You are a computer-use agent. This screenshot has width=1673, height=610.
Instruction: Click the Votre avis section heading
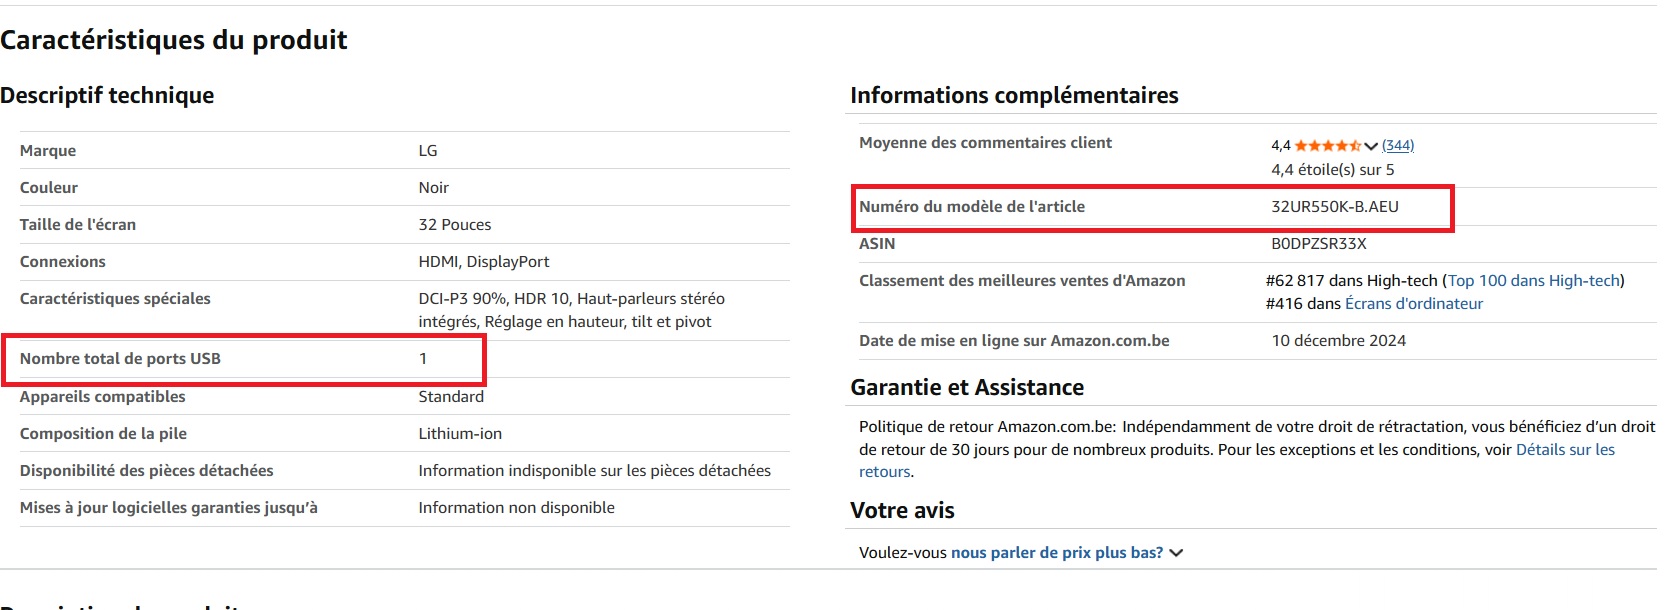point(901,510)
